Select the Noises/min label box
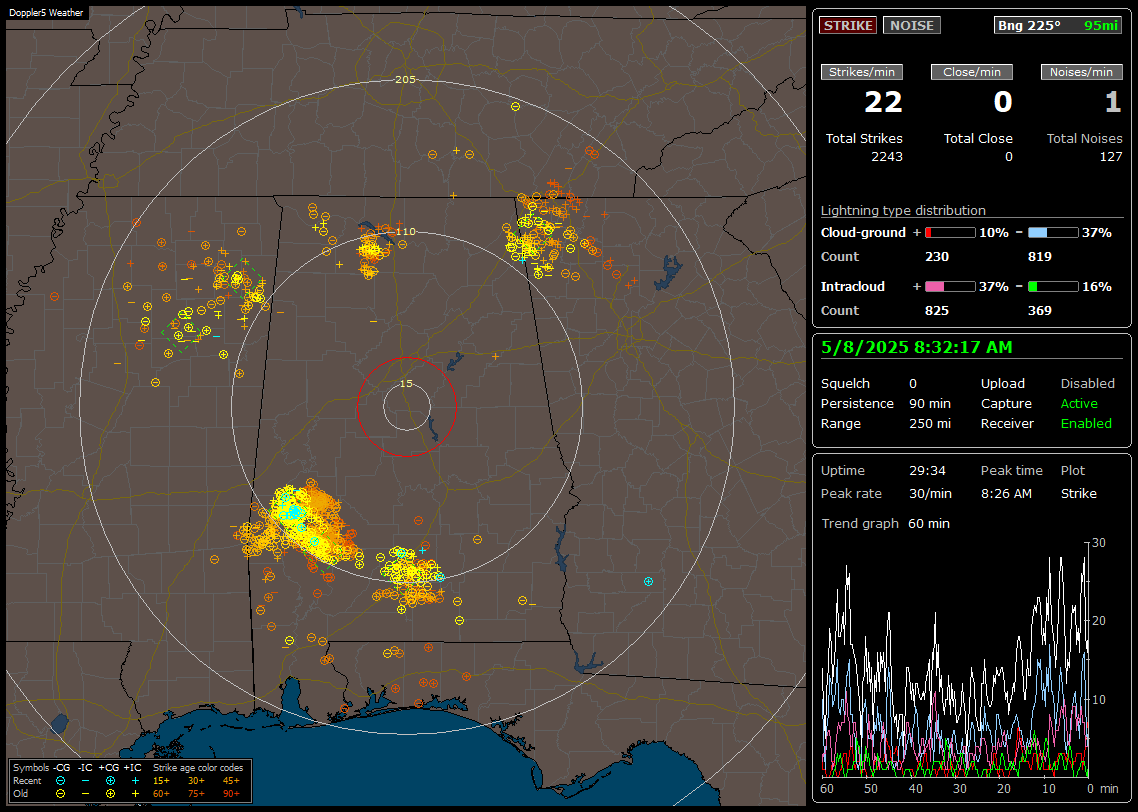 tap(1081, 72)
